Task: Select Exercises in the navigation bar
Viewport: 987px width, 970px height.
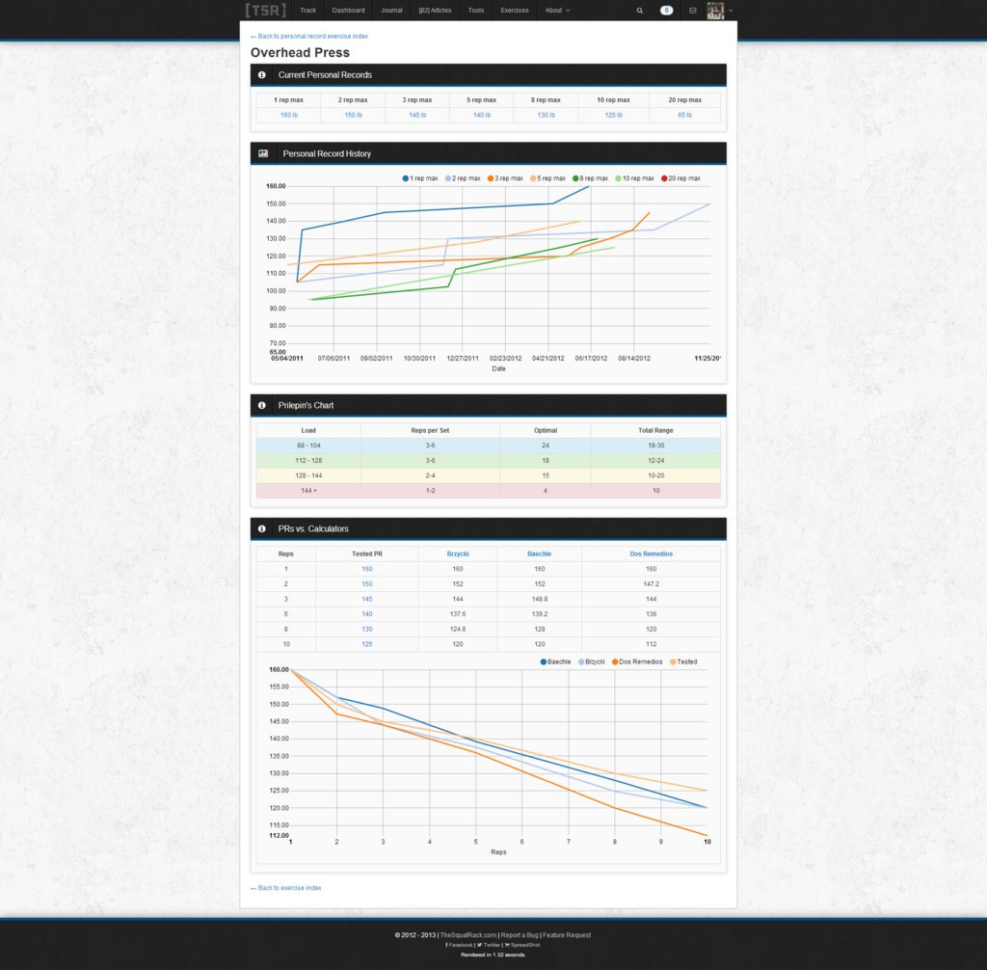Action: [514, 10]
